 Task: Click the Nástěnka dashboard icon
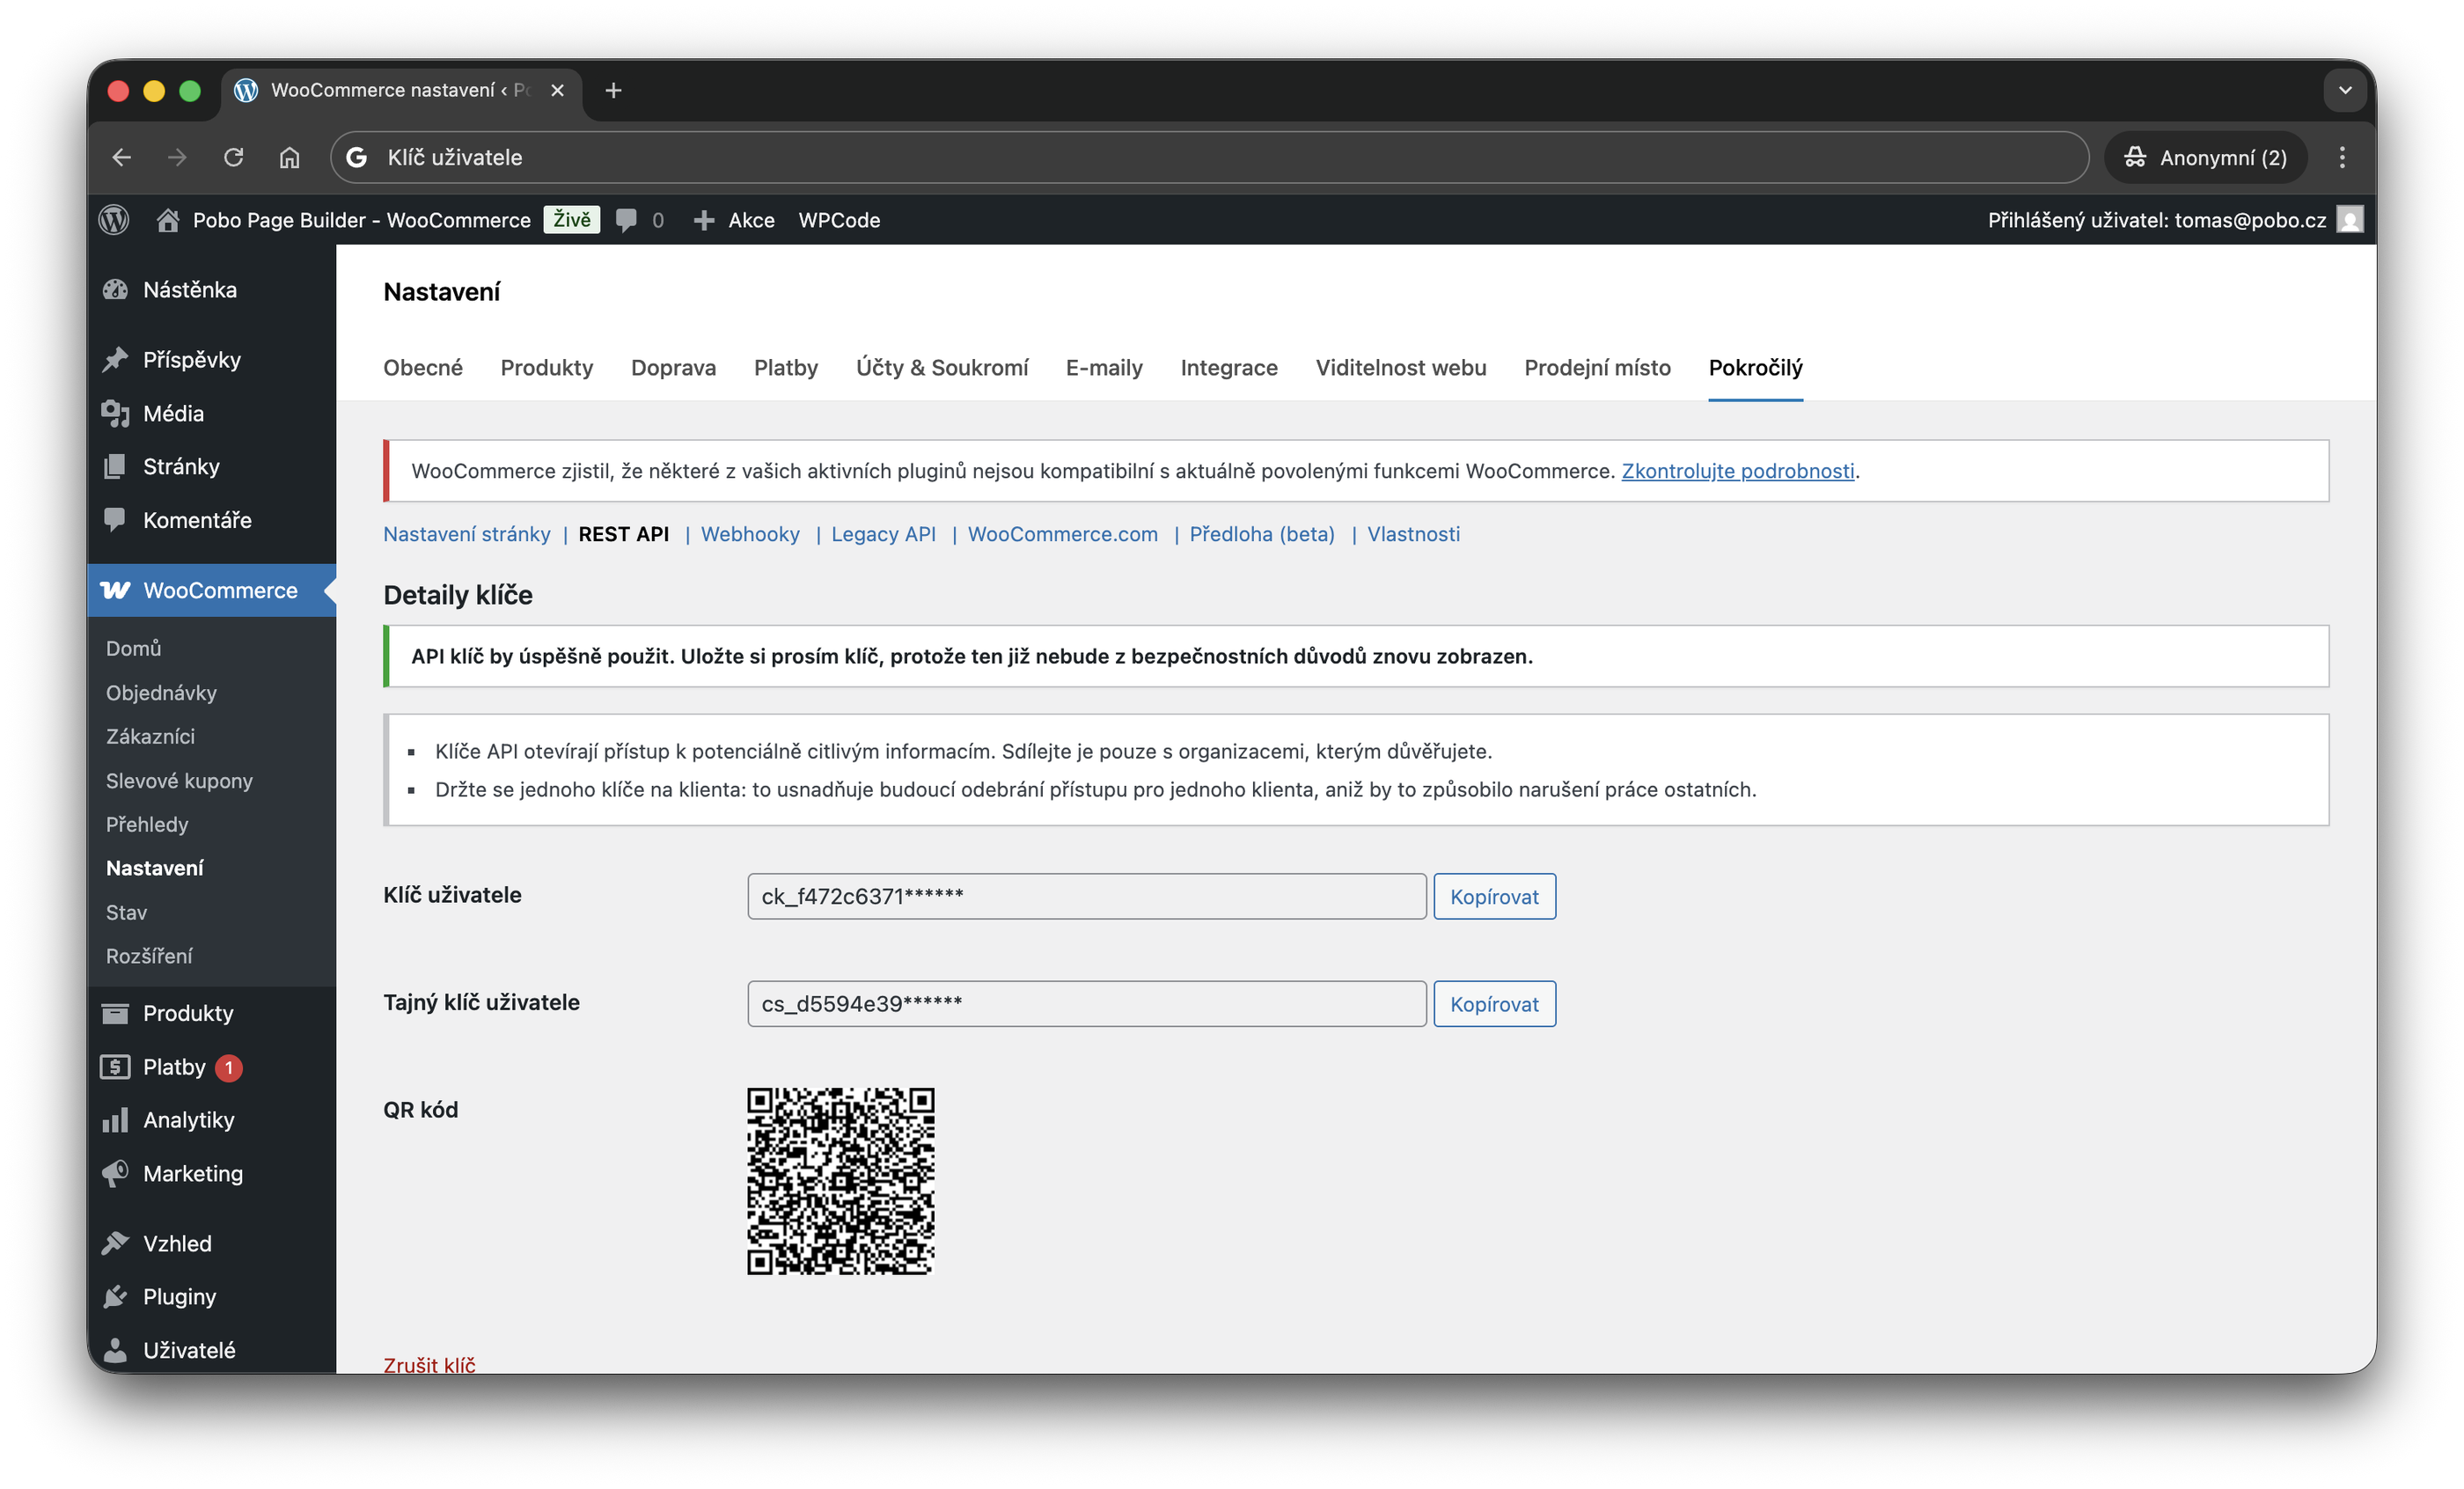pos(116,290)
